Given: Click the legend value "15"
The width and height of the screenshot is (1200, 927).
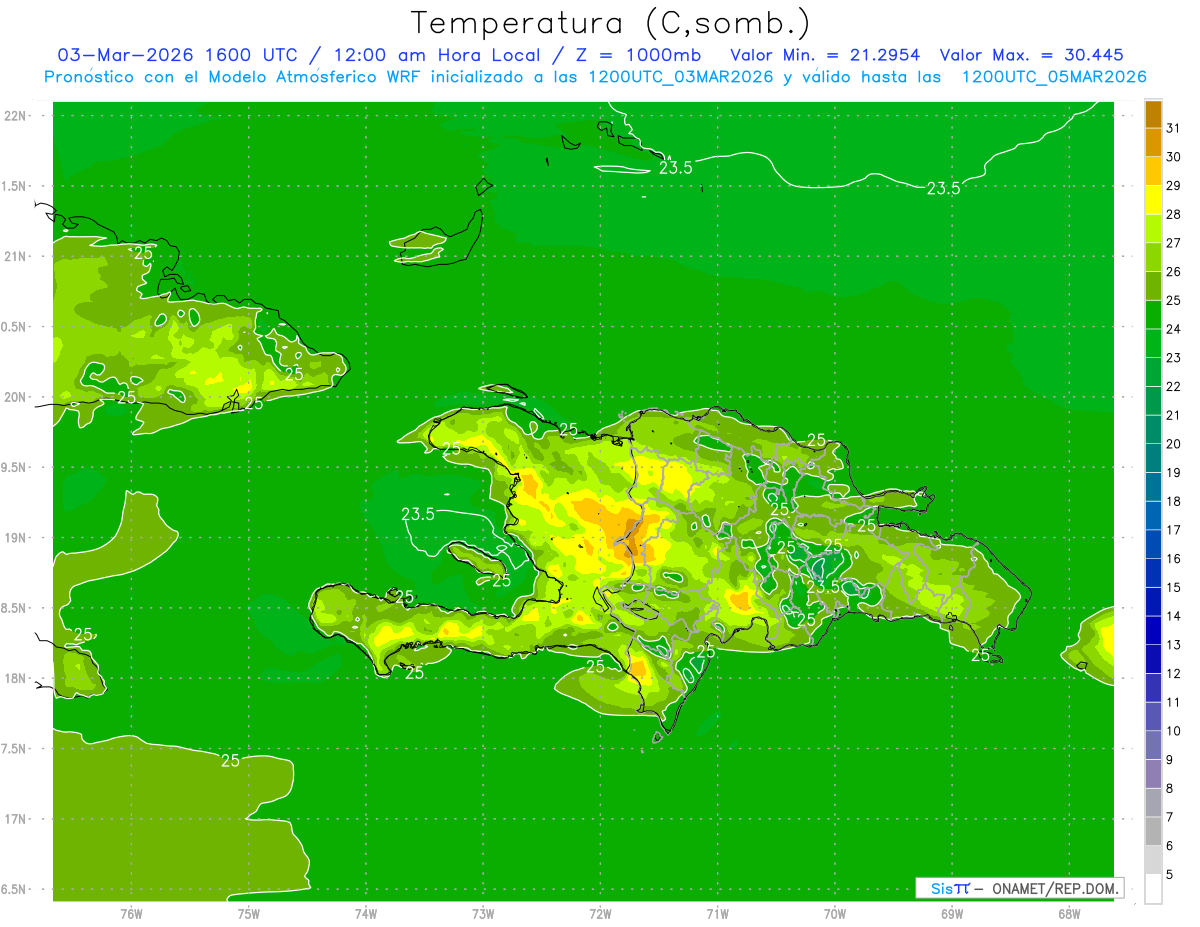Looking at the screenshot, I should pyautogui.click(x=1174, y=587).
